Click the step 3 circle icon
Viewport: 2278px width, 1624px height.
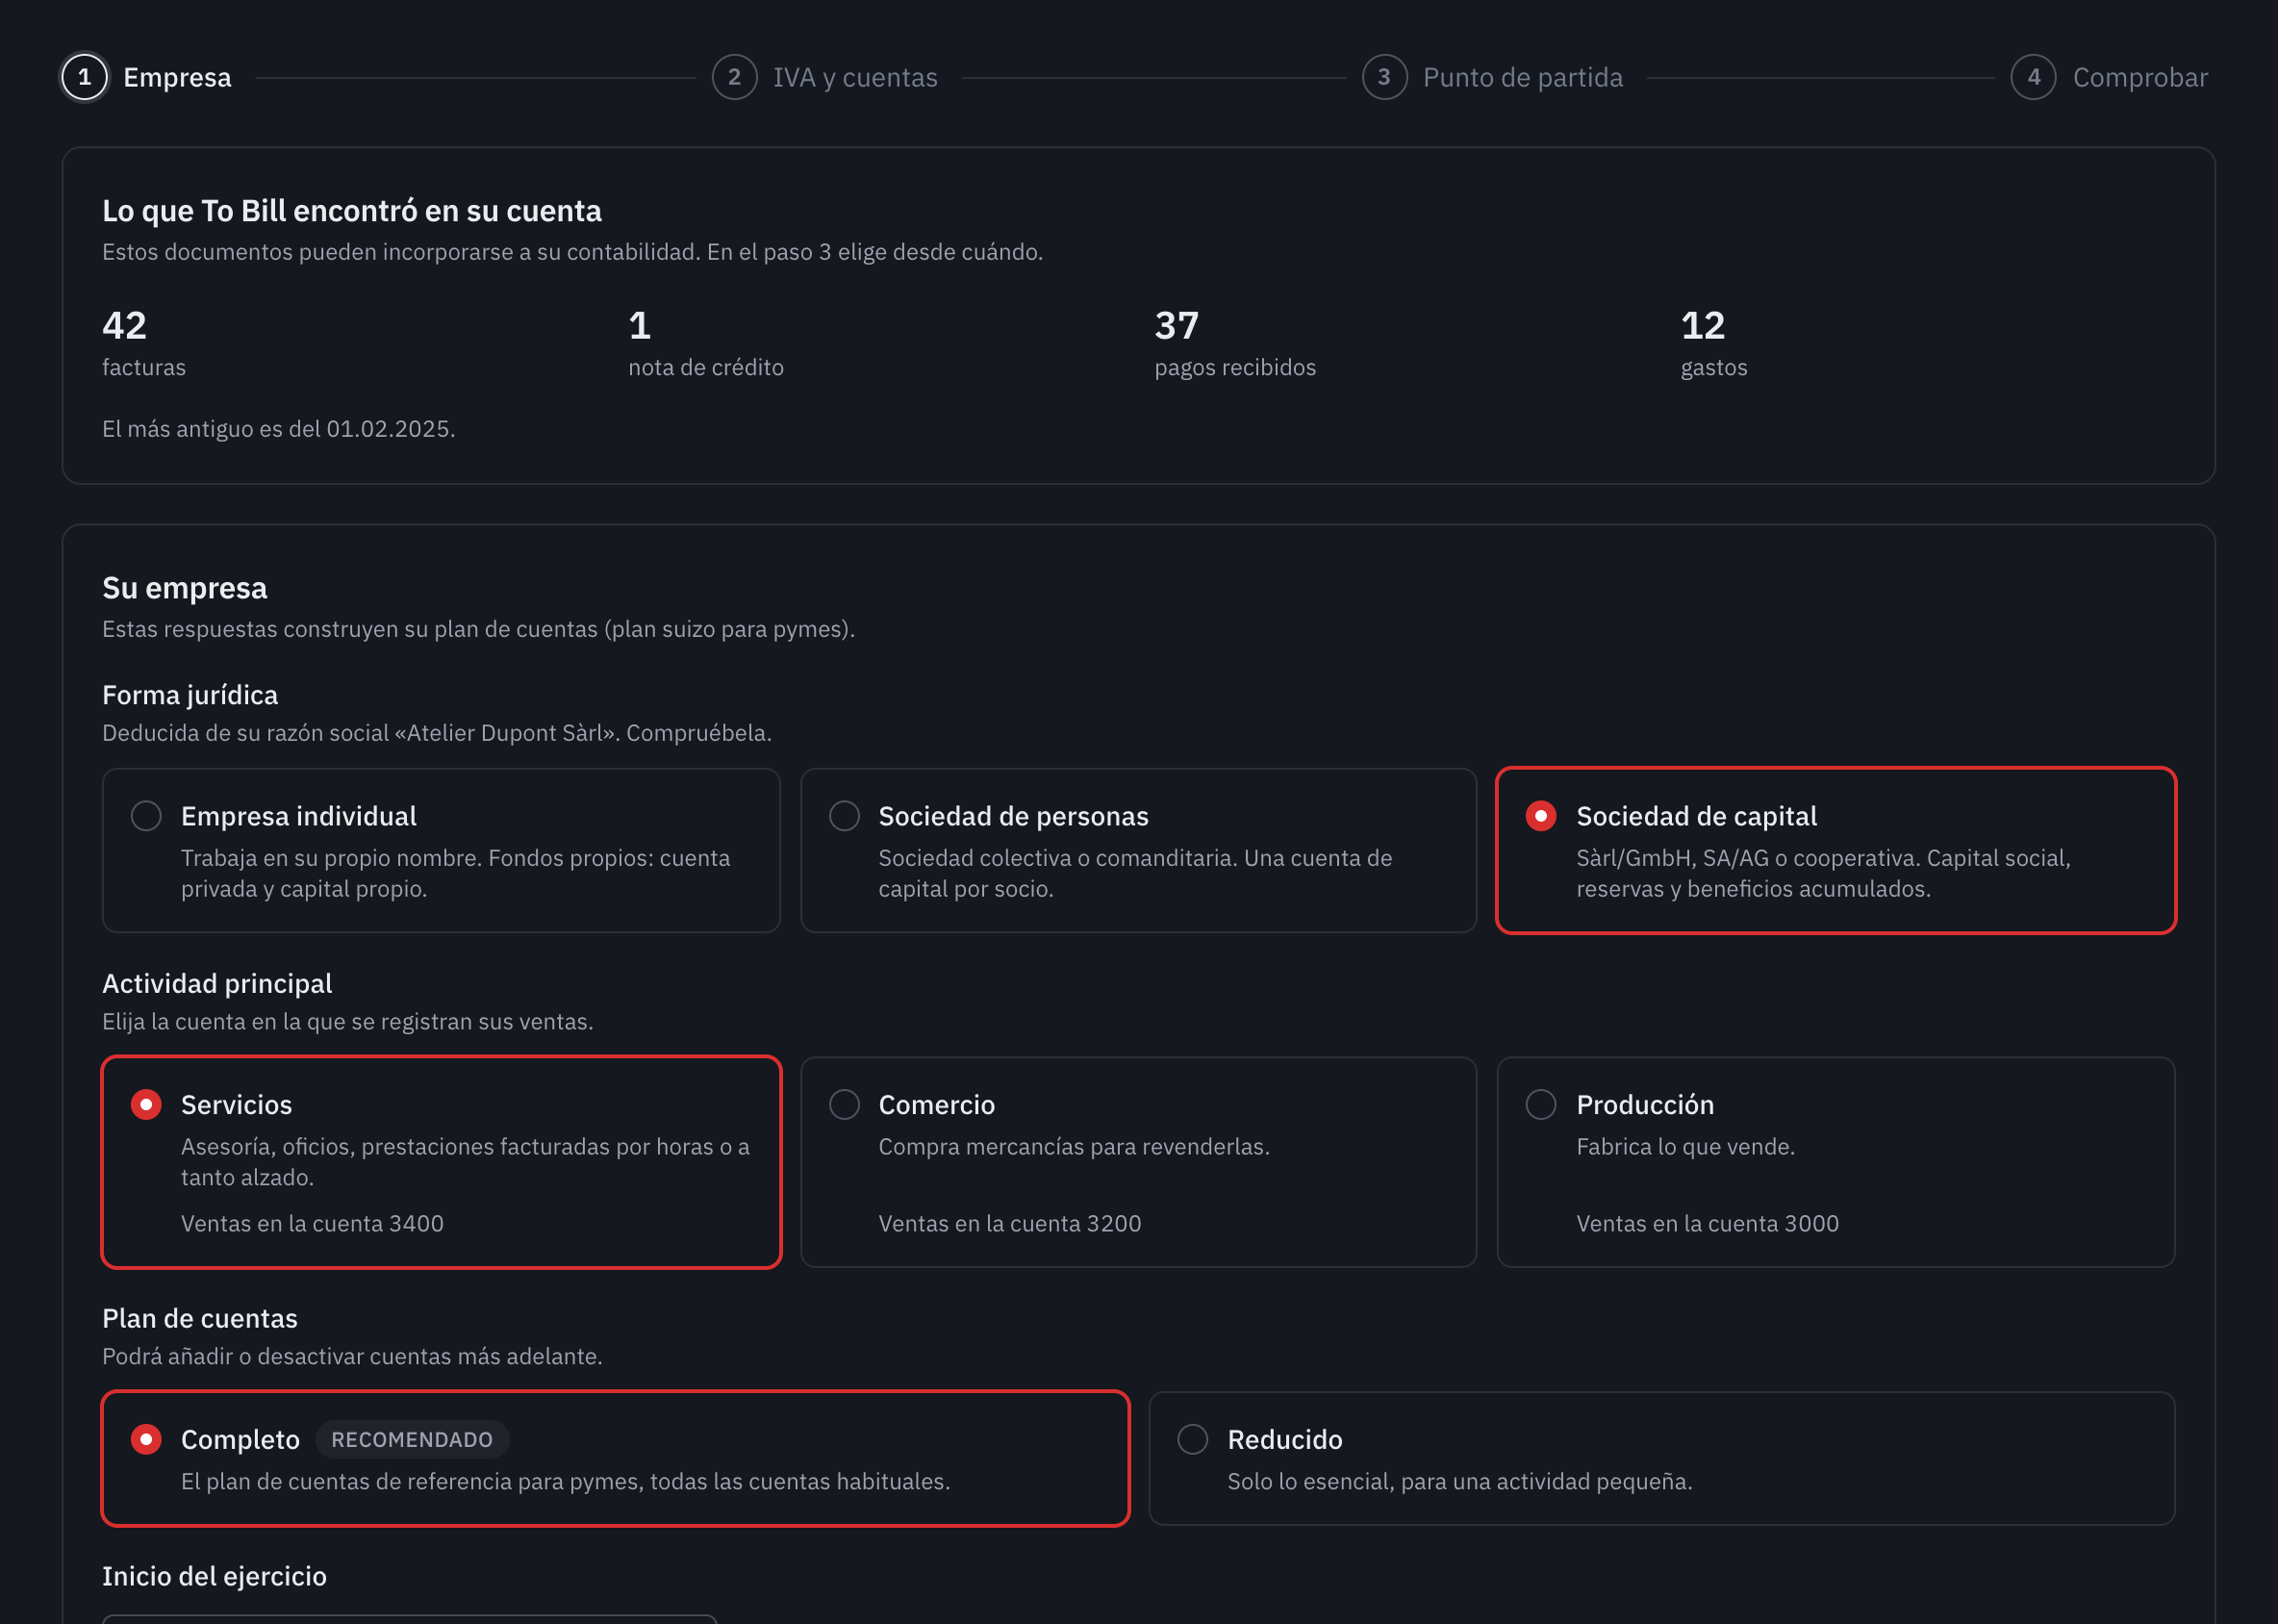coord(1384,77)
